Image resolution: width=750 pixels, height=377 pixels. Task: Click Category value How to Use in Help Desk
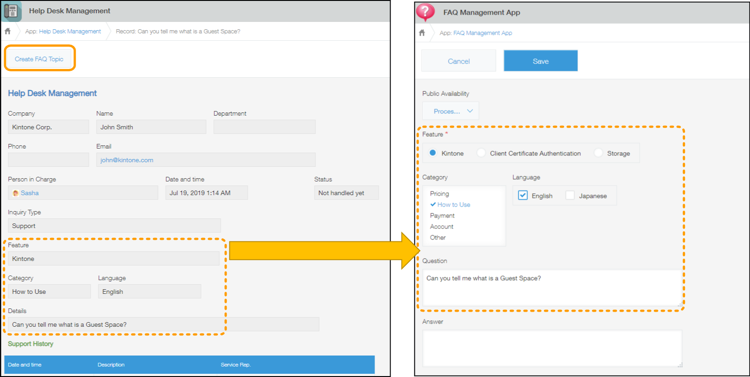49,291
